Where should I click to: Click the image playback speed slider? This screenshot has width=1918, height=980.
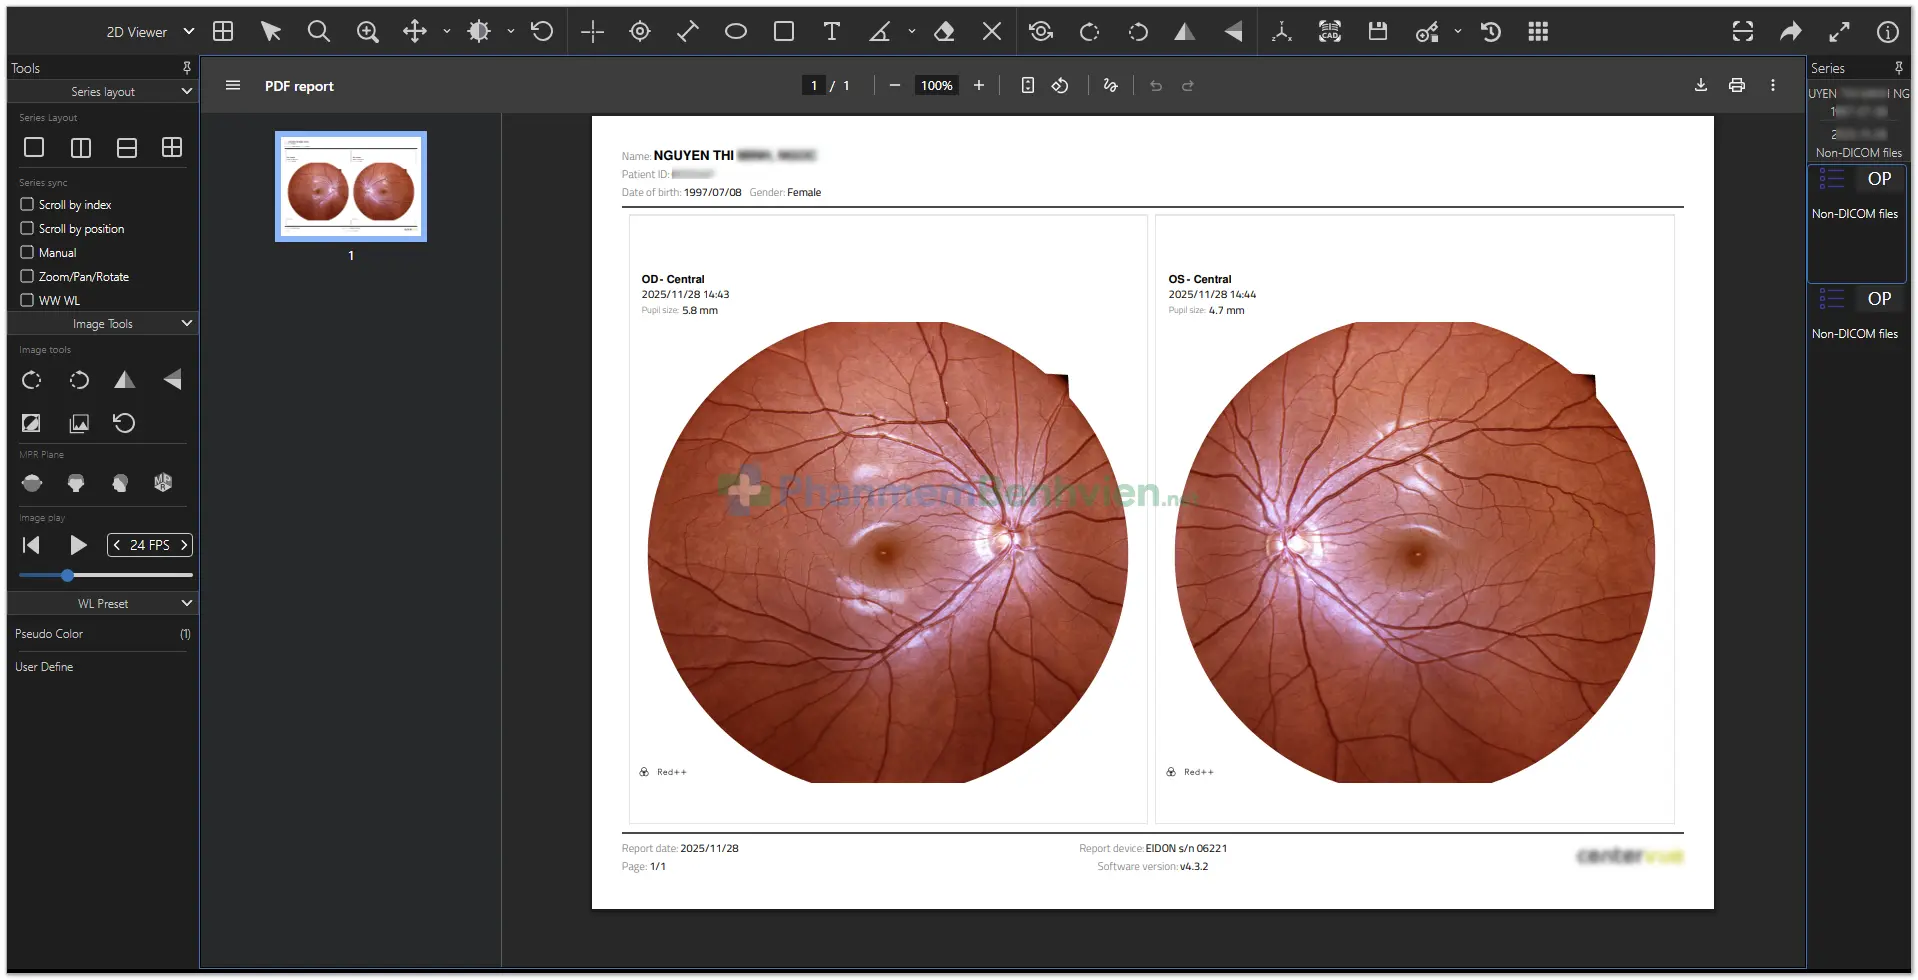pyautogui.click(x=105, y=575)
